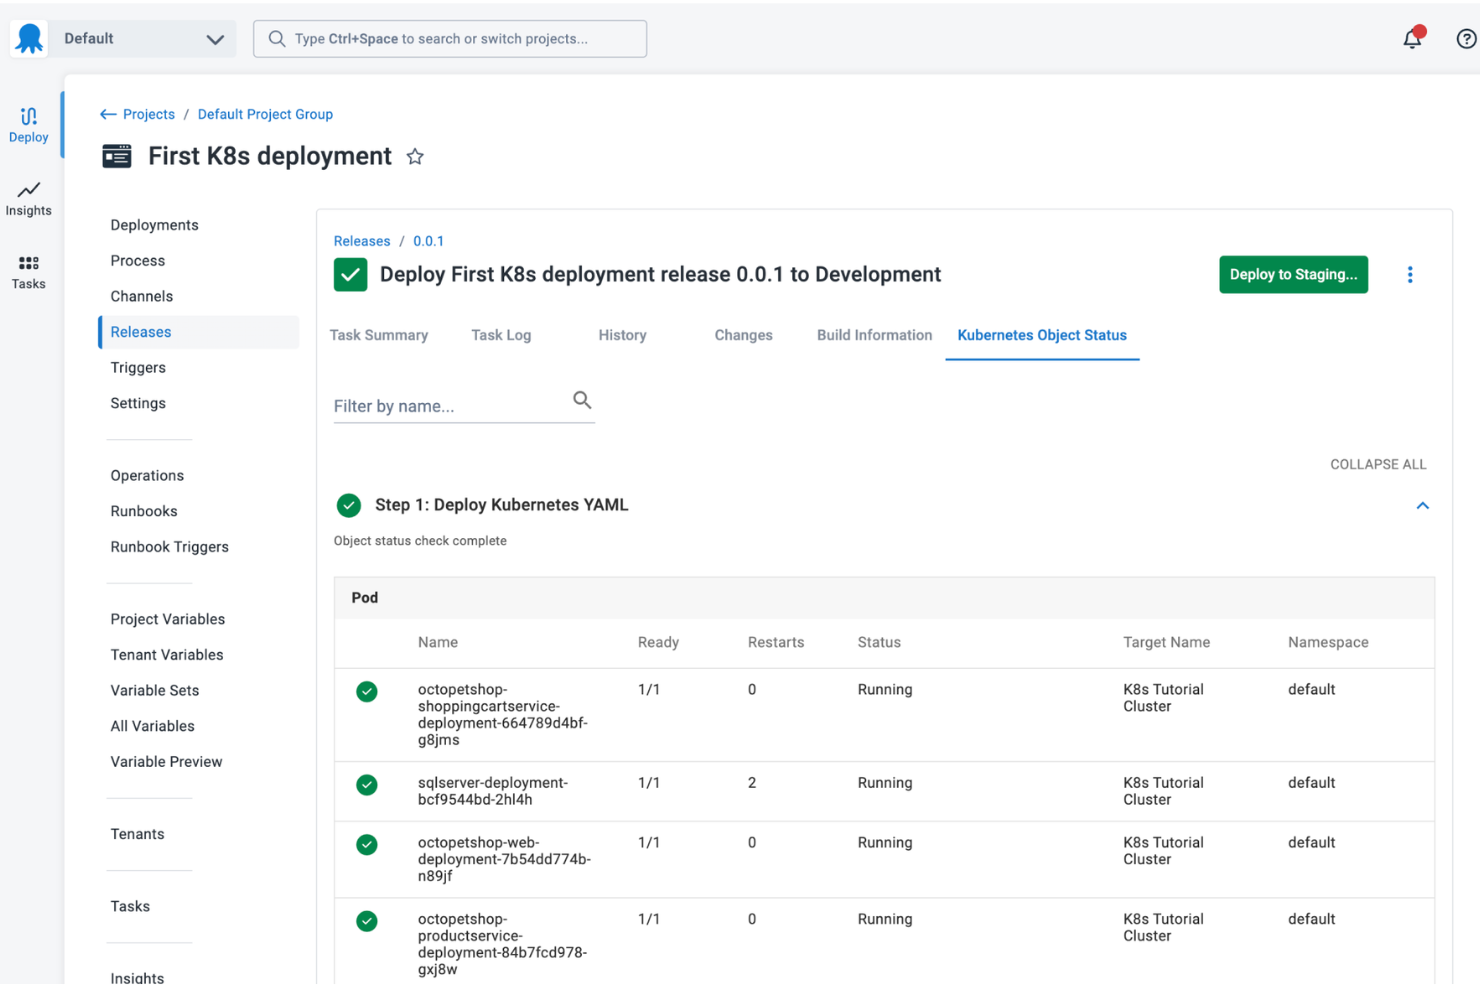Click the project icon beside First K8s deployment
1480x987 pixels.
coord(117,156)
